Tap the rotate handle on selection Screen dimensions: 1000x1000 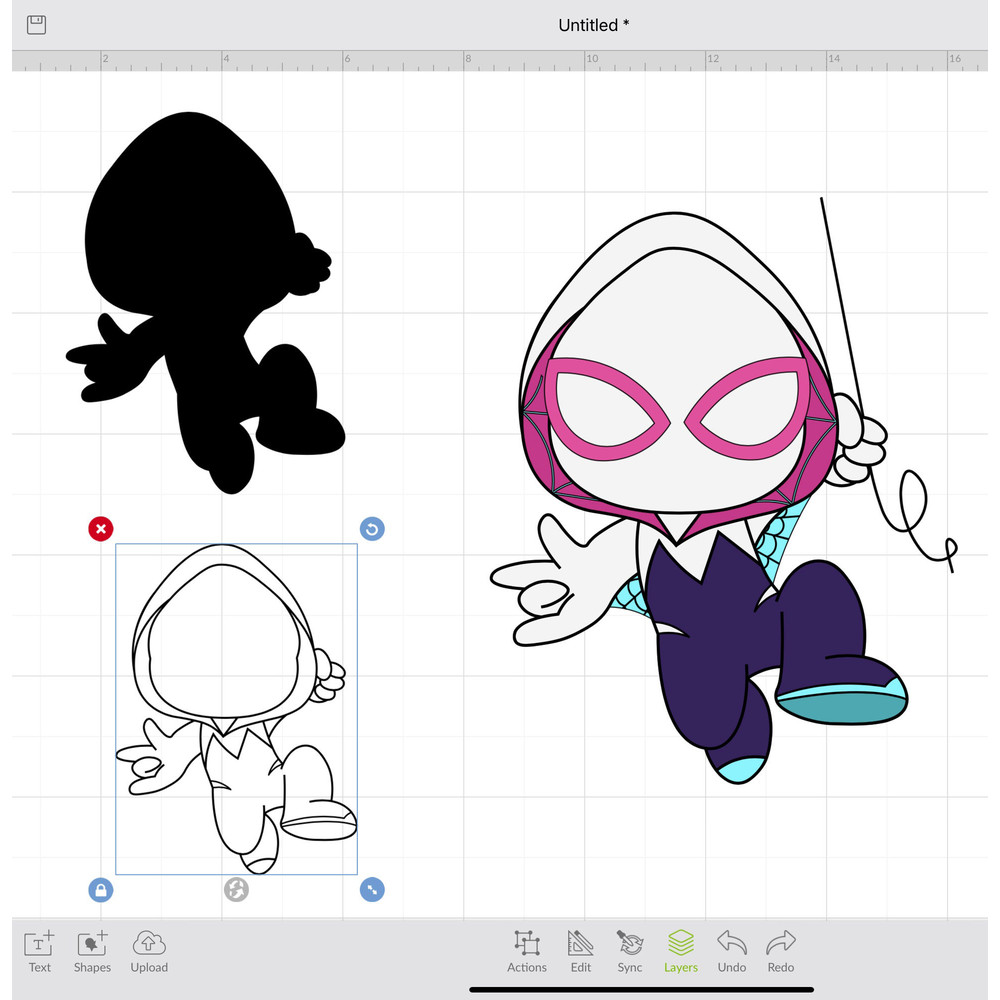372,529
